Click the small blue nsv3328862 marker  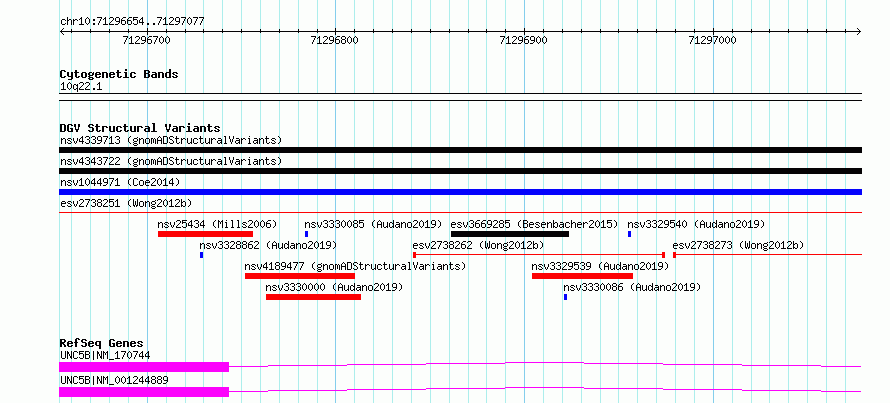point(201,255)
